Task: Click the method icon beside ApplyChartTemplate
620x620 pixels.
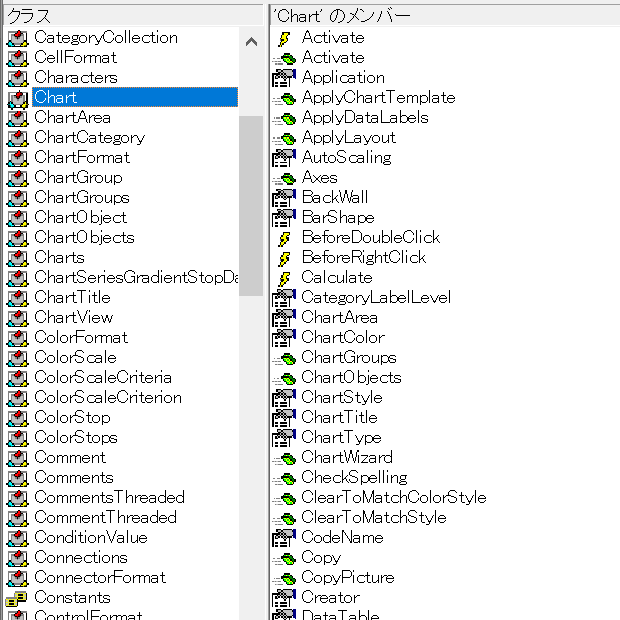Action: 284,99
